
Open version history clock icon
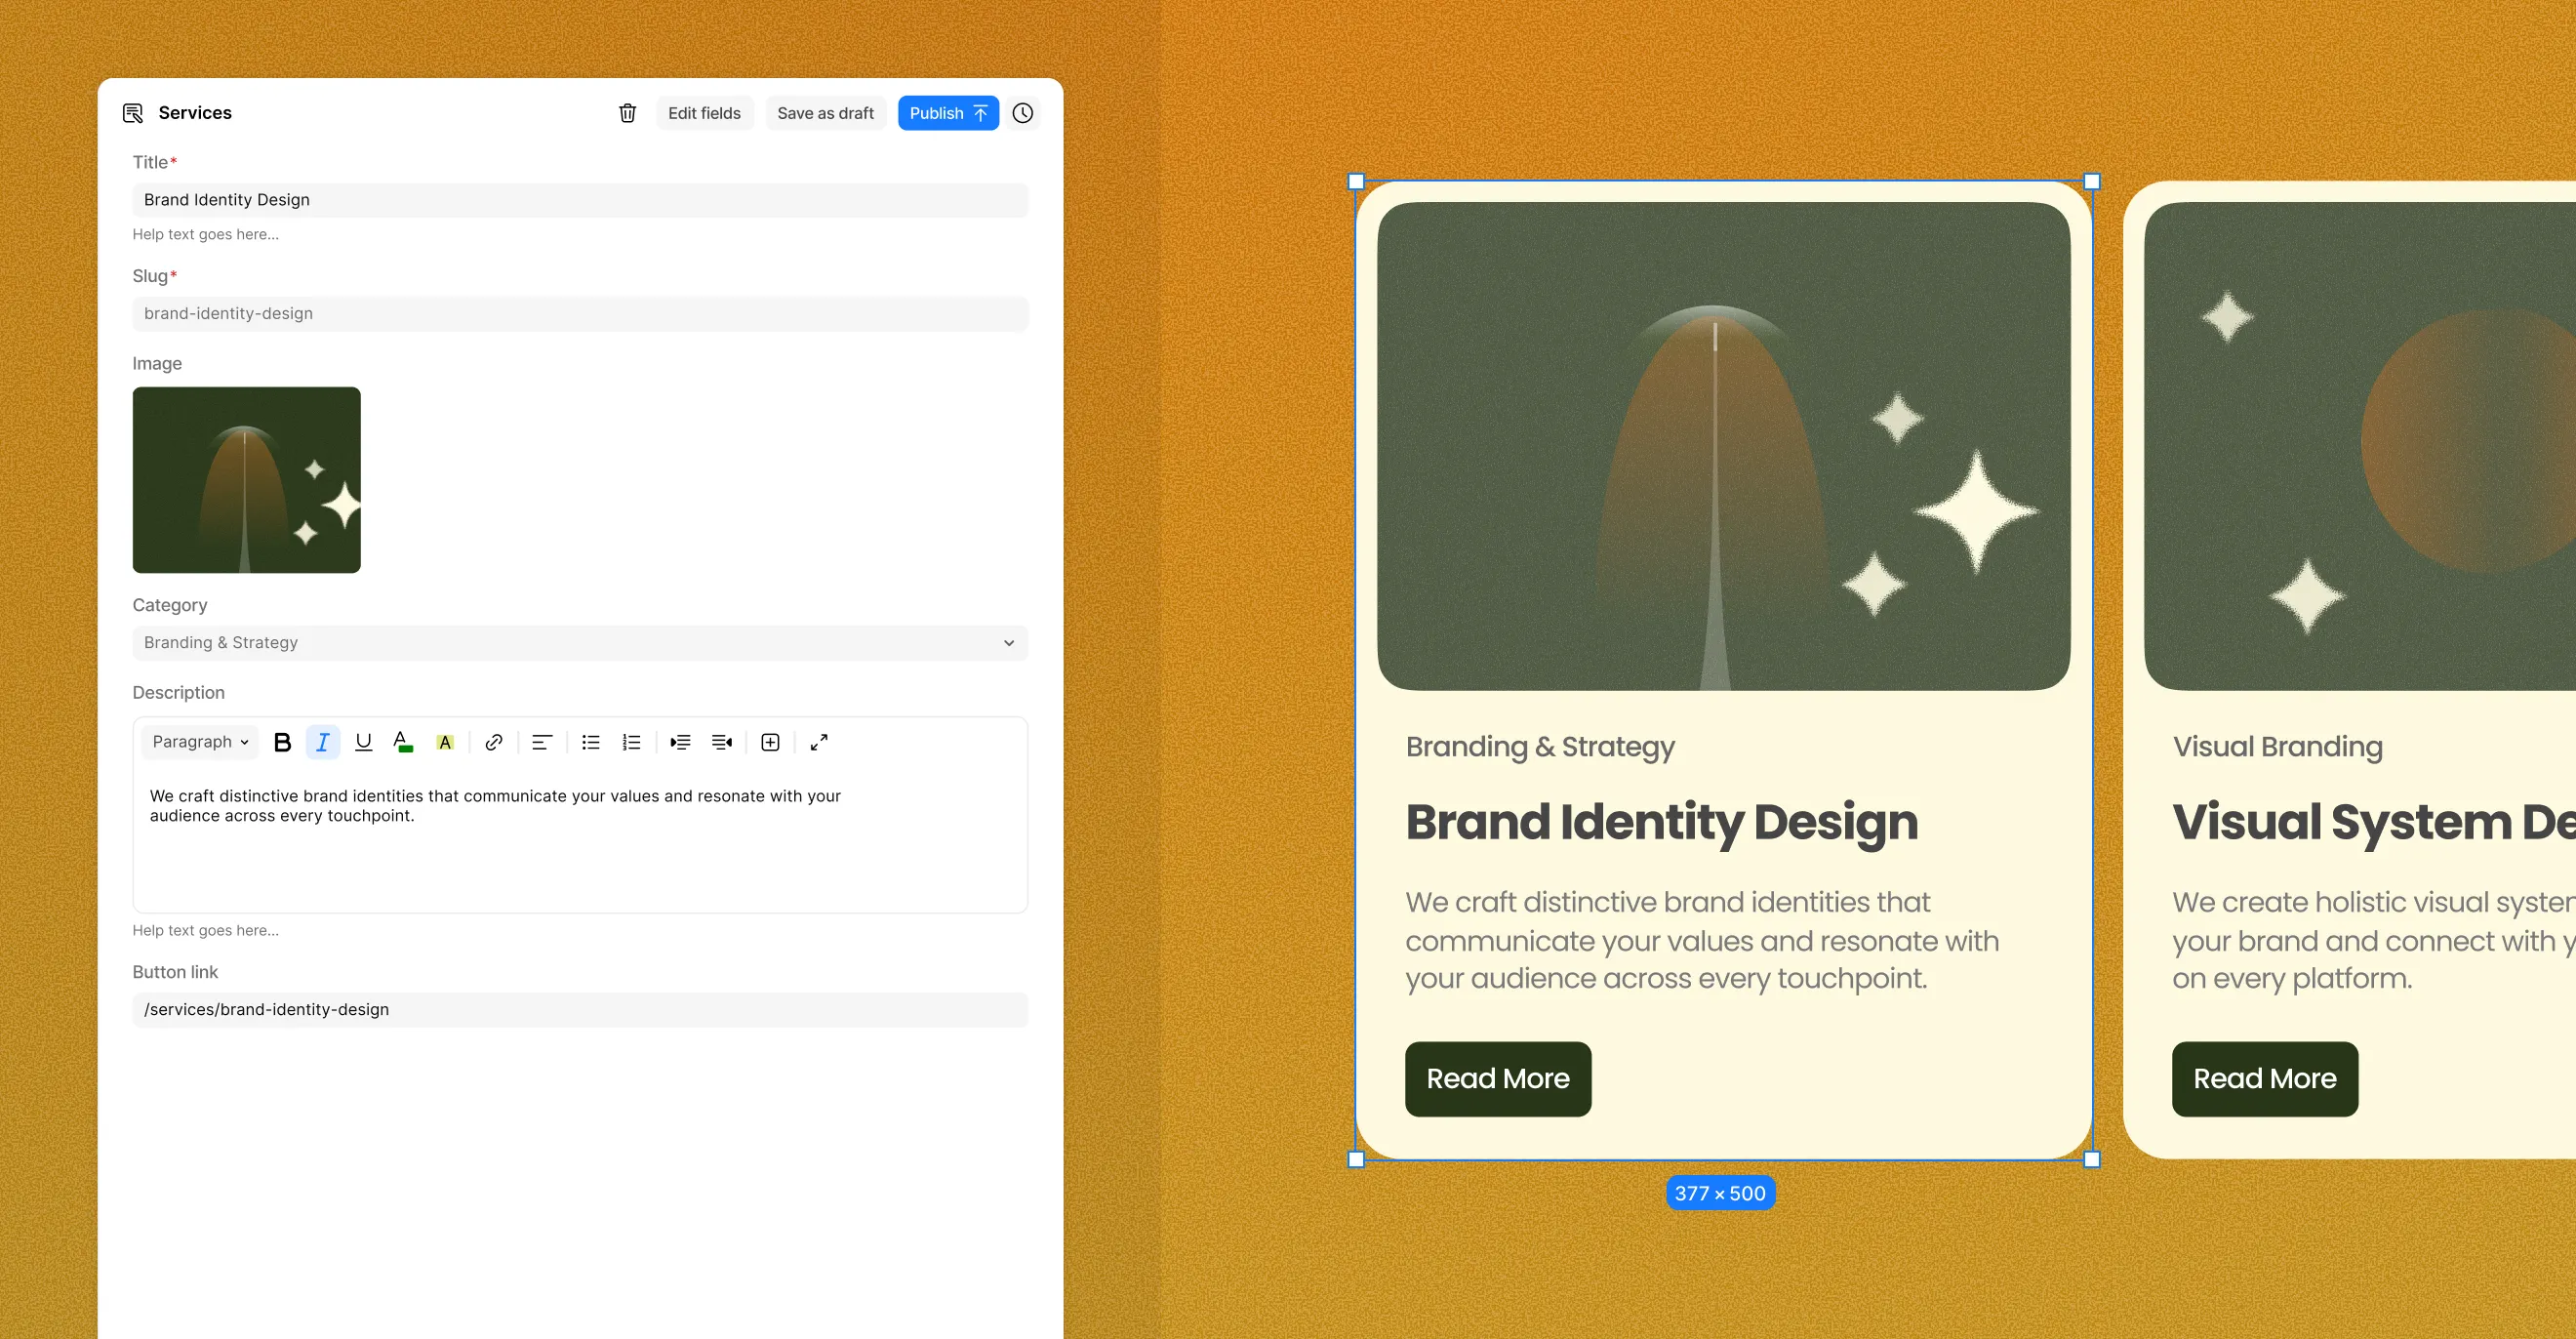coord(1022,113)
